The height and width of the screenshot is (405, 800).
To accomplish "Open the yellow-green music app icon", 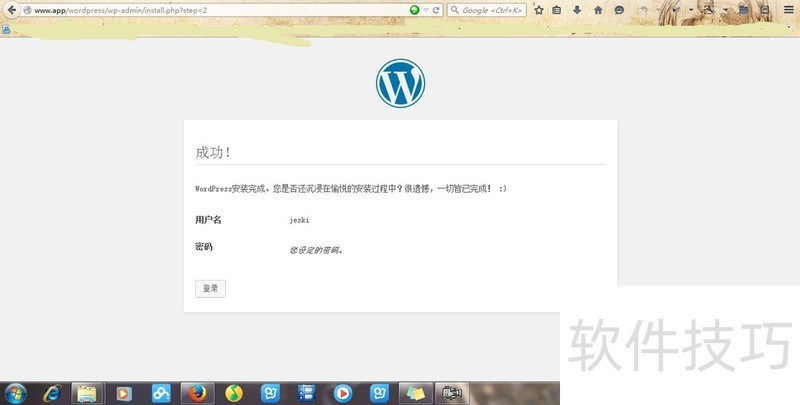I will point(234,393).
